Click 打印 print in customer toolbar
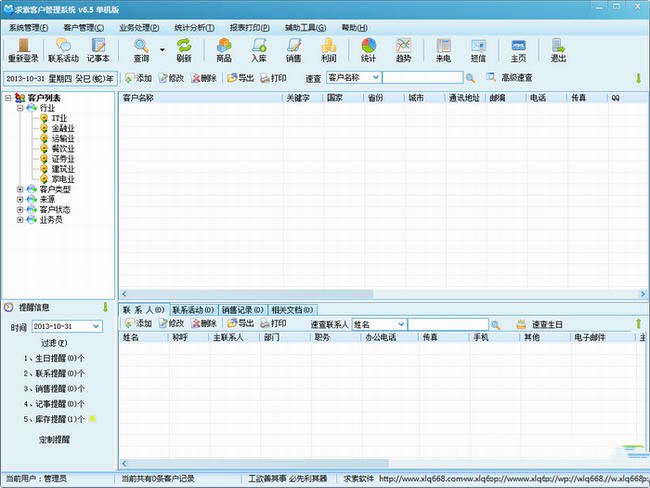 pyautogui.click(x=273, y=78)
